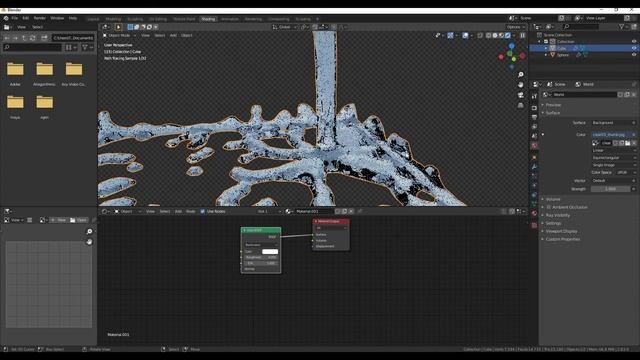The image size is (640, 360).
Task: Click the Roughness slider on shader node
Action: click(x=261, y=258)
